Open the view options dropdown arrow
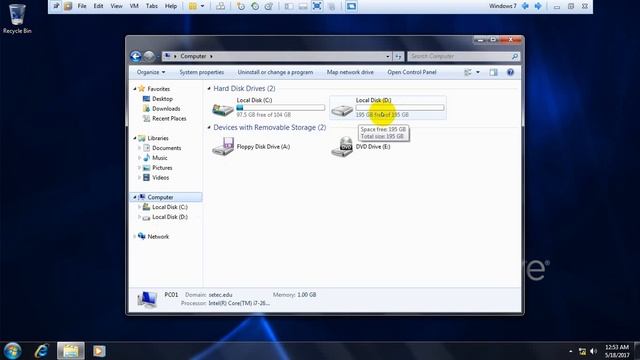This screenshot has height=360, width=640. click(x=478, y=72)
